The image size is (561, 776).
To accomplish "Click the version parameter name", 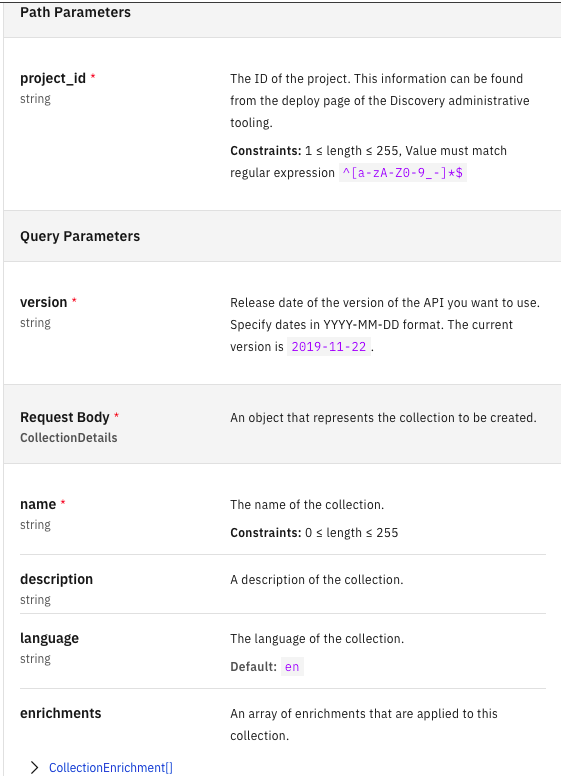I will (44, 302).
